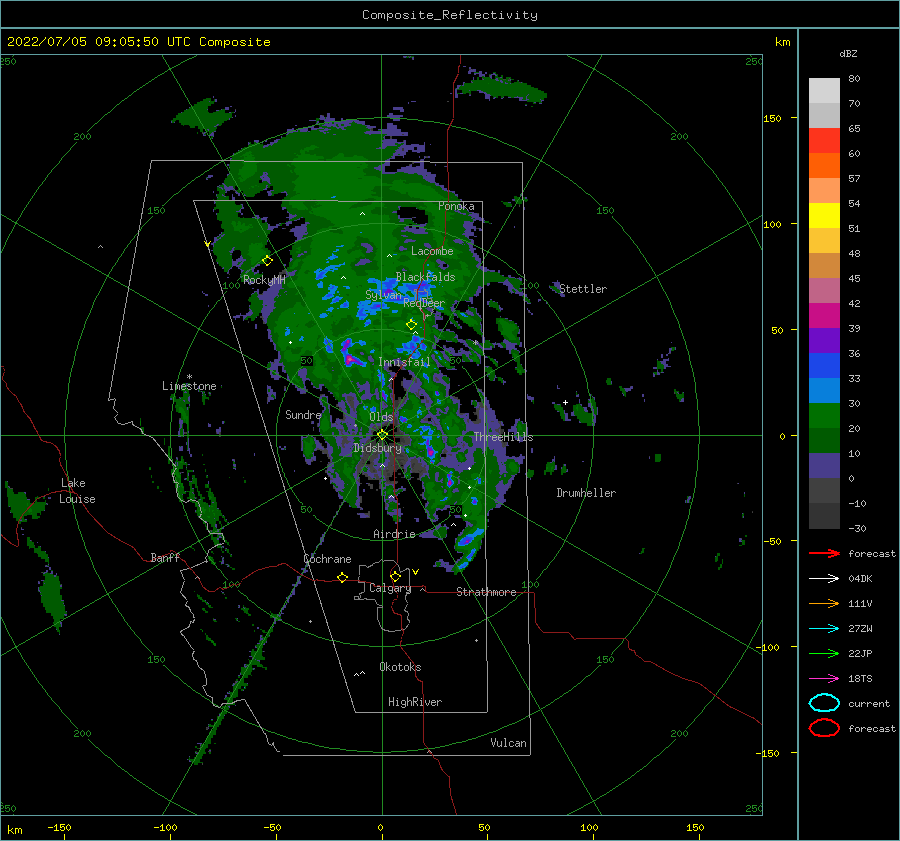The image size is (900, 841).
Task: Pick the cyan 27ZW arrow icon
Action: pos(824,629)
